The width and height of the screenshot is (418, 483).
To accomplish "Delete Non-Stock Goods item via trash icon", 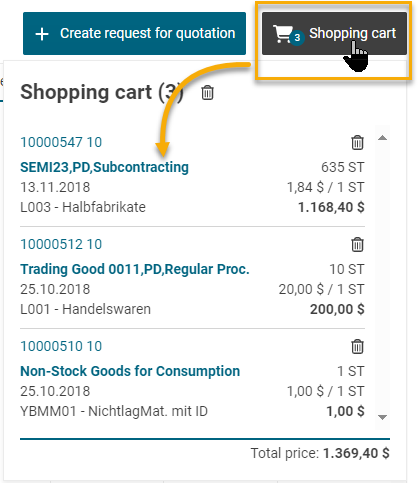I will tap(357, 347).
